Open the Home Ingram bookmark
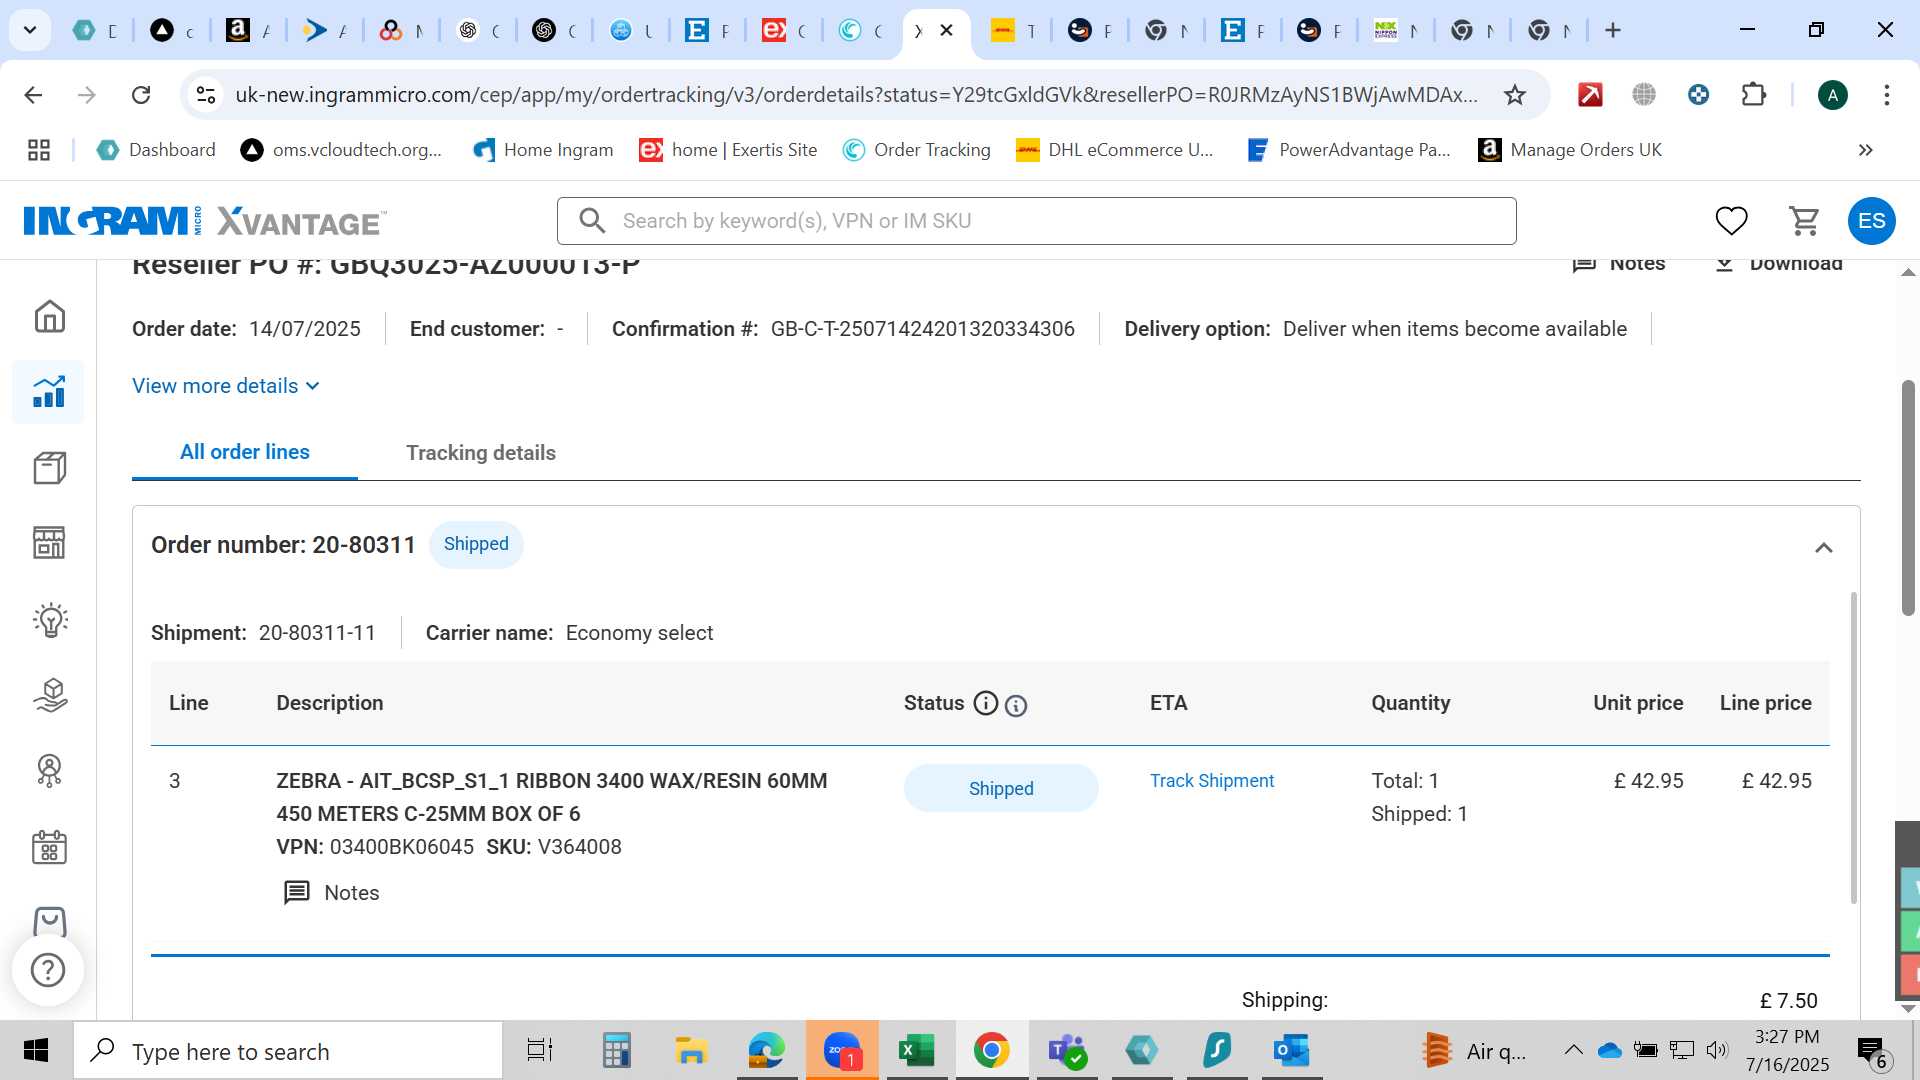The width and height of the screenshot is (1920, 1080). pyautogui.click(x=543, y=150)
